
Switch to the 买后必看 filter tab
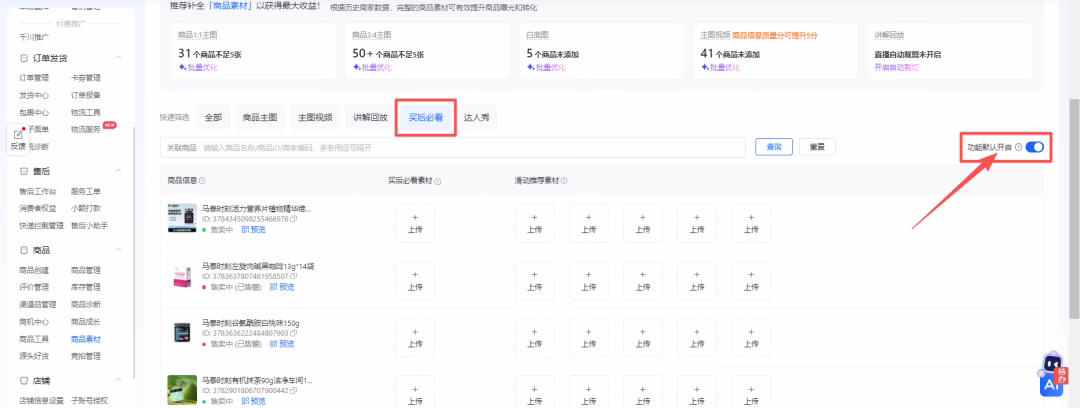click(426, 117)
